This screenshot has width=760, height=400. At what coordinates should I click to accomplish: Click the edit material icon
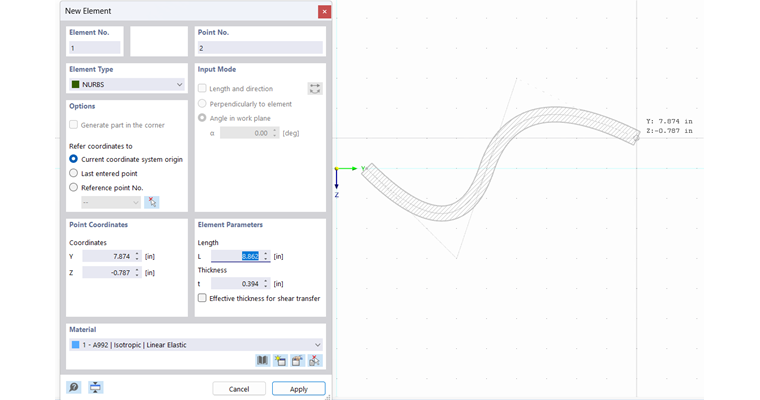[x=297, y=360]
